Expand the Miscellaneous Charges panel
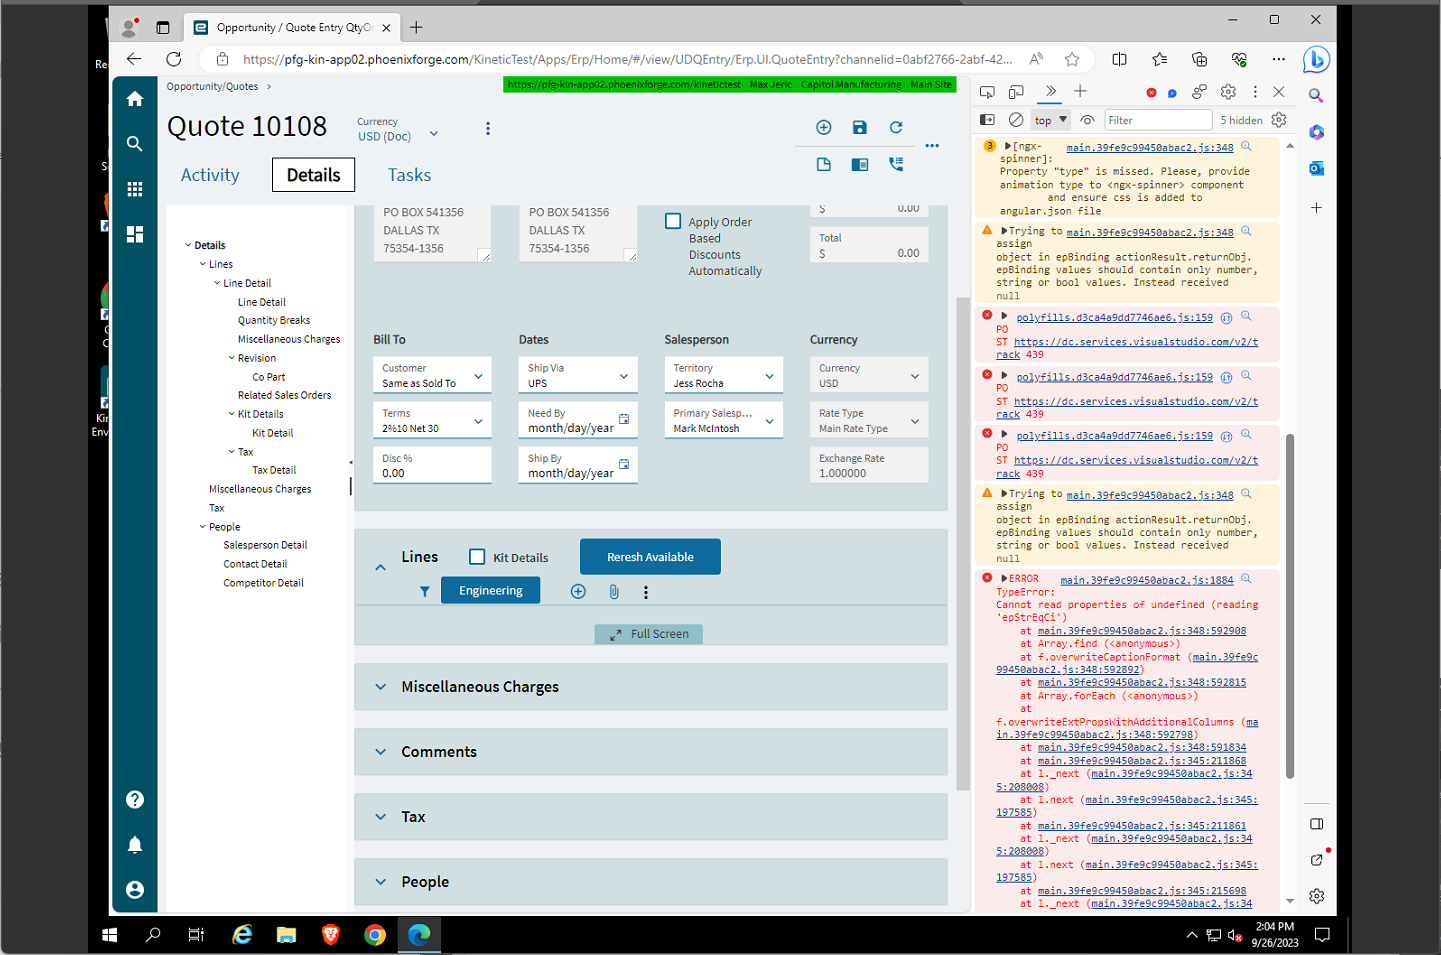Viewport: 1441px width, 955px height. point(381,687)
